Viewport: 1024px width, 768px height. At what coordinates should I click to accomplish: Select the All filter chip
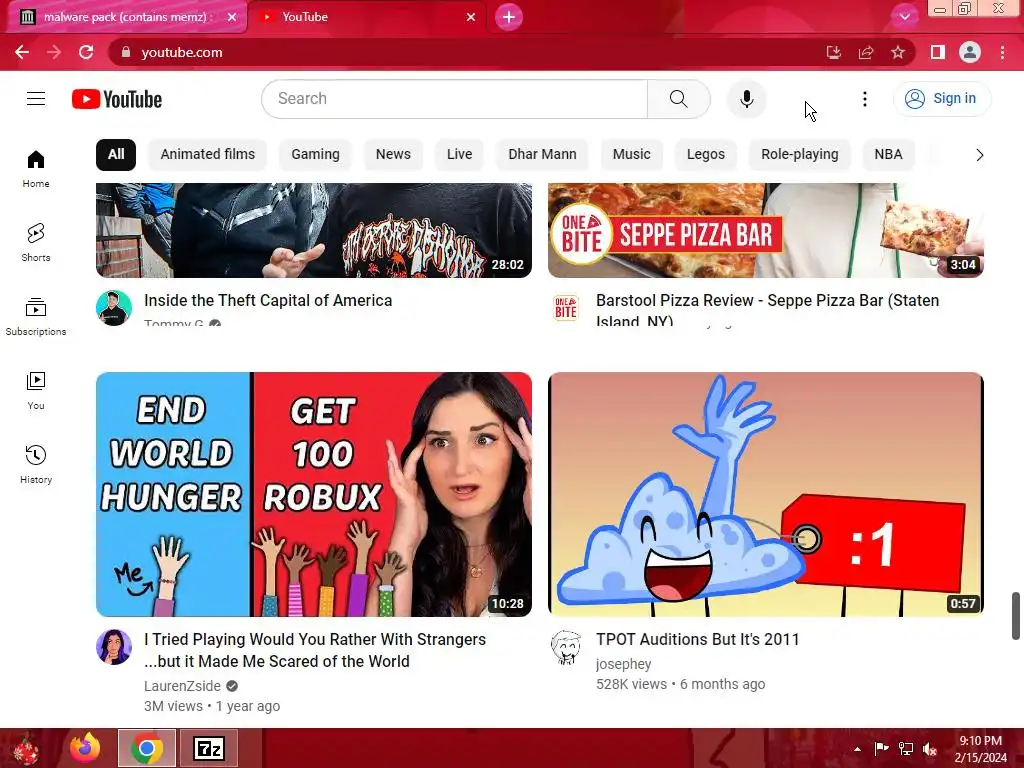tap(116, 155)
